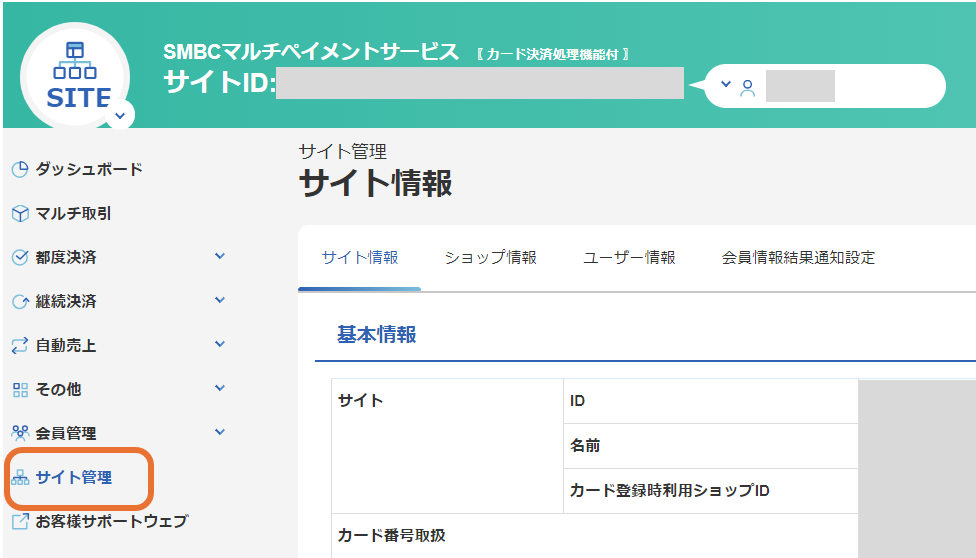Select 会員管理 in the sidebar
The width and height of the screenshot is (976, 558).
(66, 433)
